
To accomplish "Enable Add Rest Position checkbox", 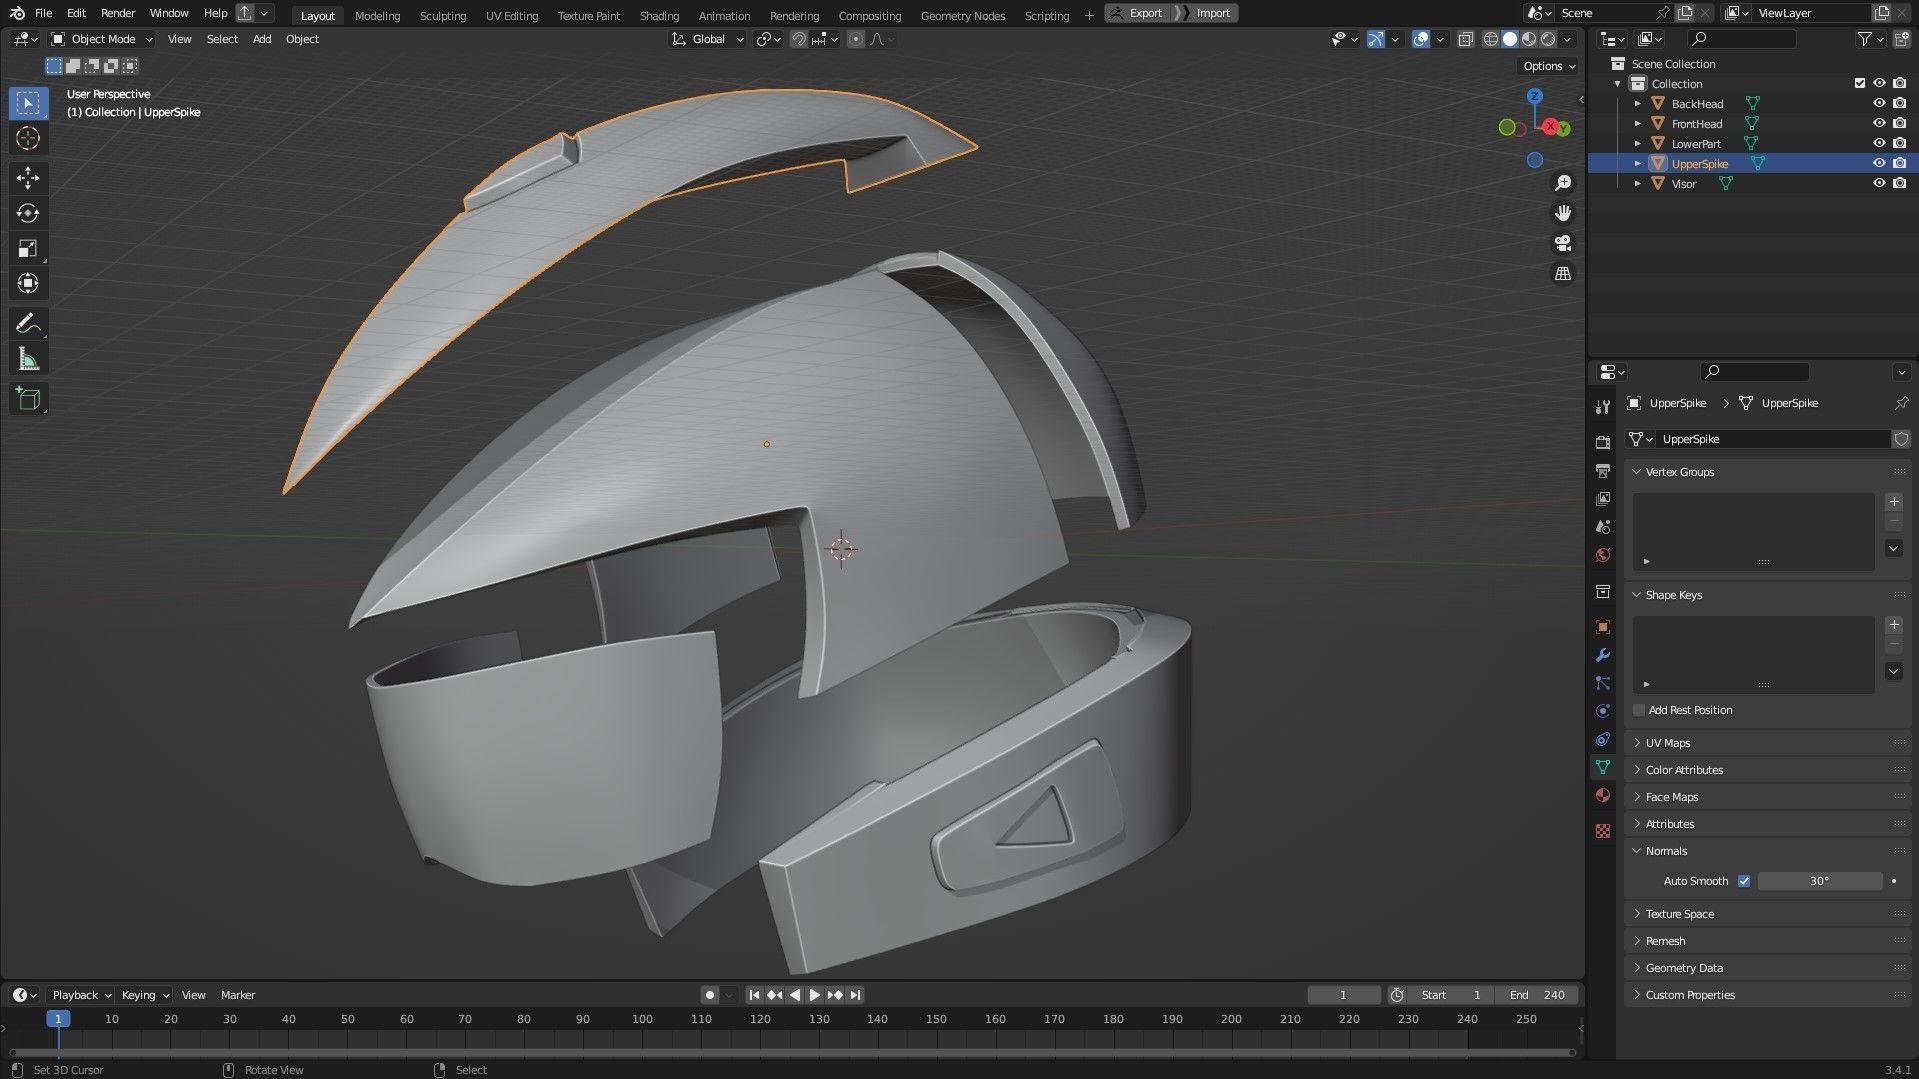I will pyautogui.click(x=1639, y=710).
